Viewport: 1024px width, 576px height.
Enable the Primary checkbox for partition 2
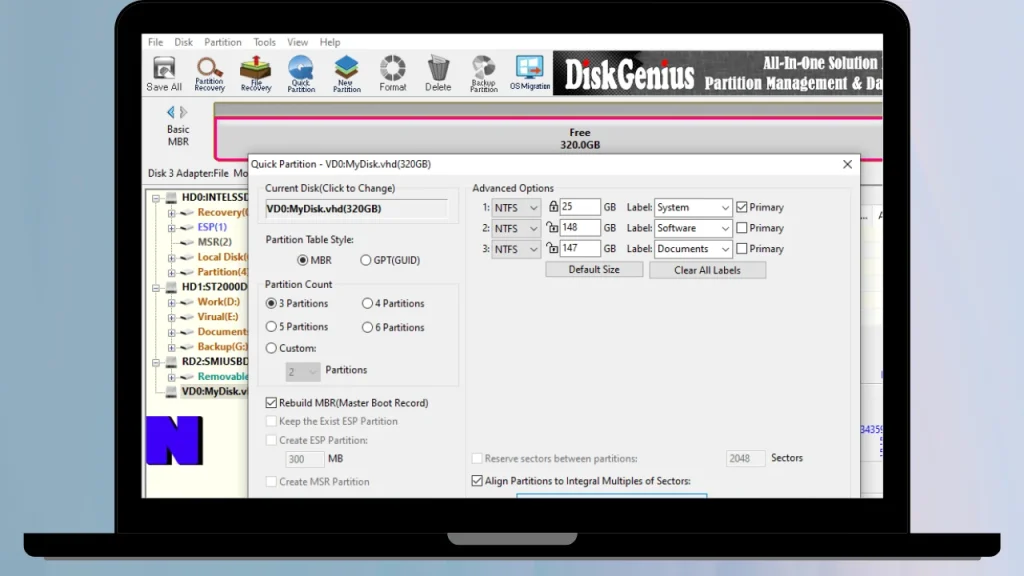(742, 228)
